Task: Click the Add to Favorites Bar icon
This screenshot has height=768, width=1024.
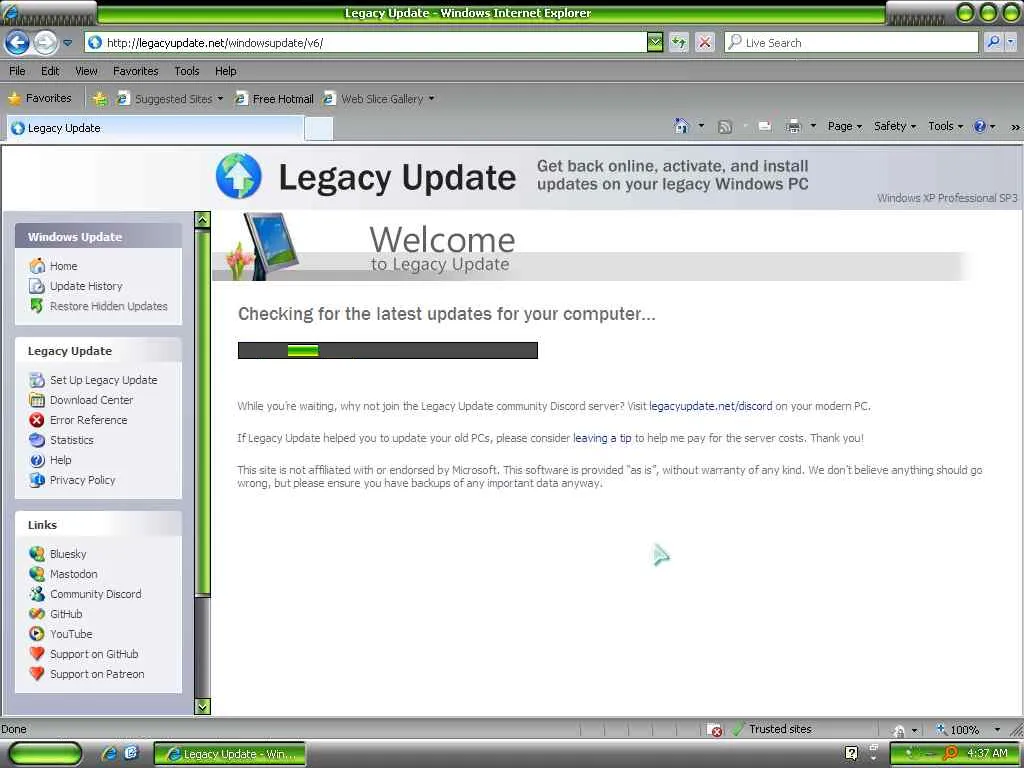Action: click(x=99, y=99)
